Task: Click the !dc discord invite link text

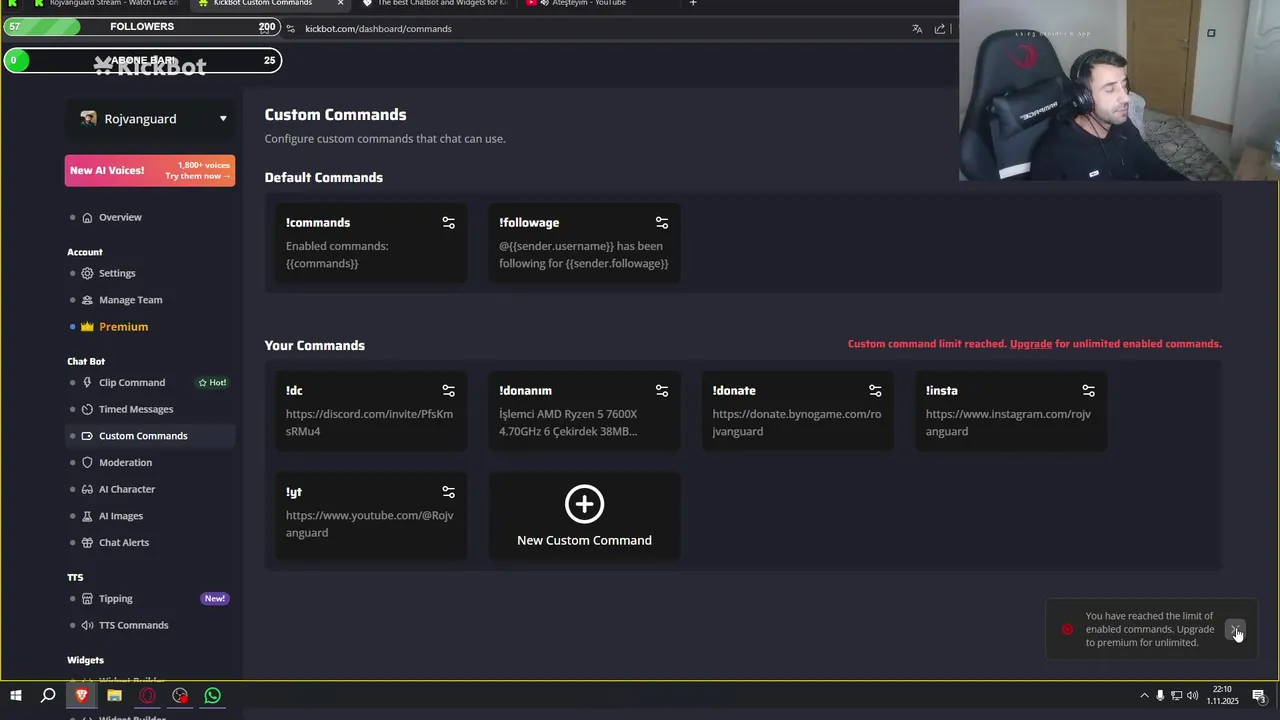Action: click(x=369, y=423)
